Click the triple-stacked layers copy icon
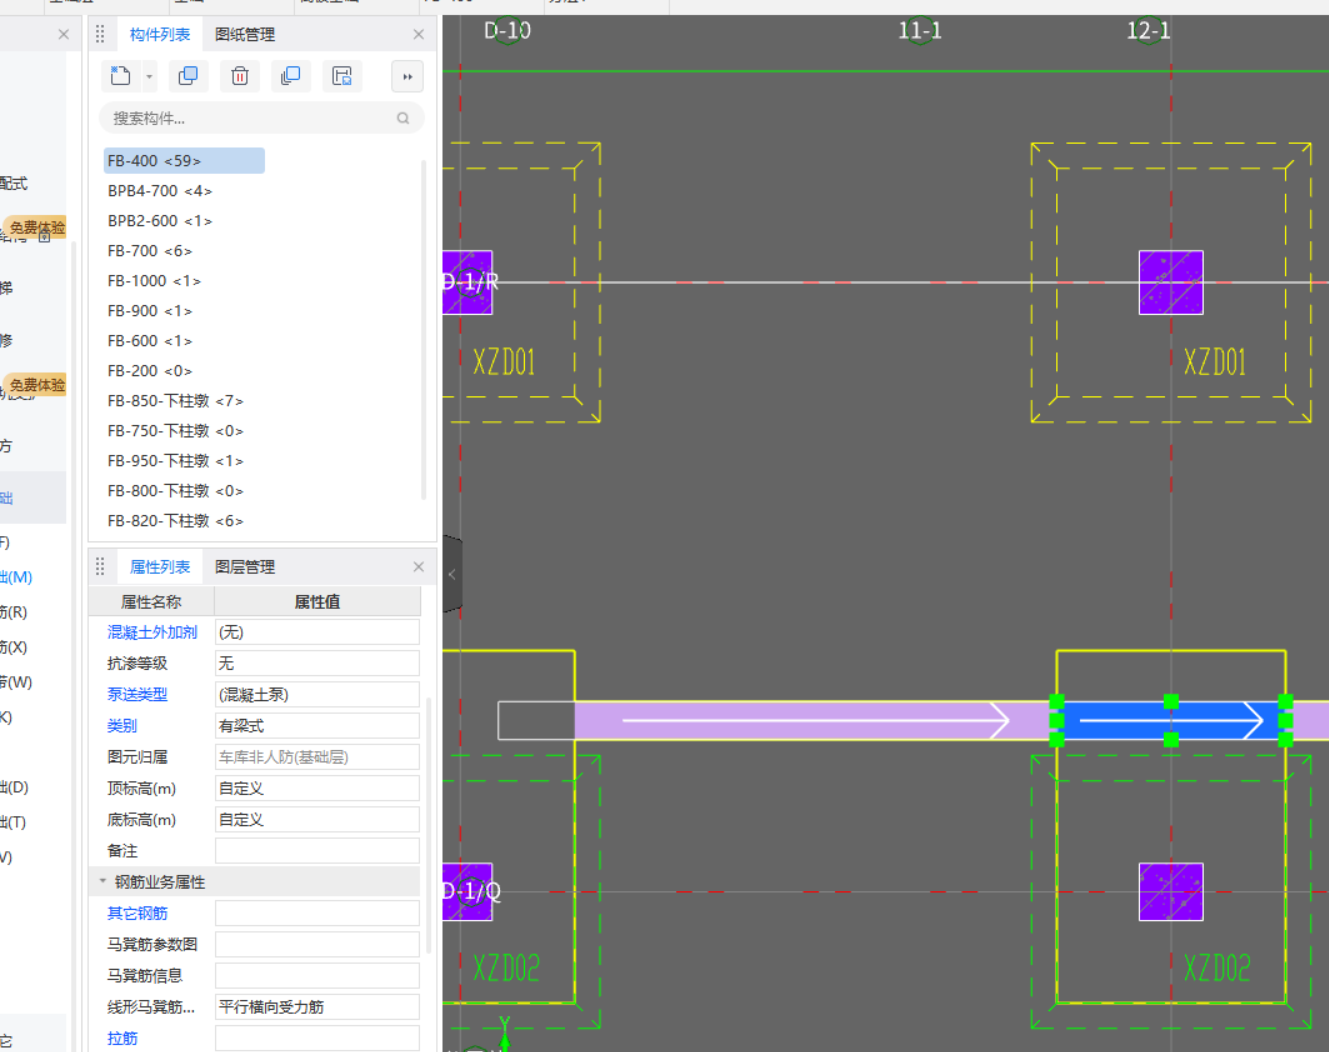Viewport: 1329px width, 1052px height. pos(291,76)
